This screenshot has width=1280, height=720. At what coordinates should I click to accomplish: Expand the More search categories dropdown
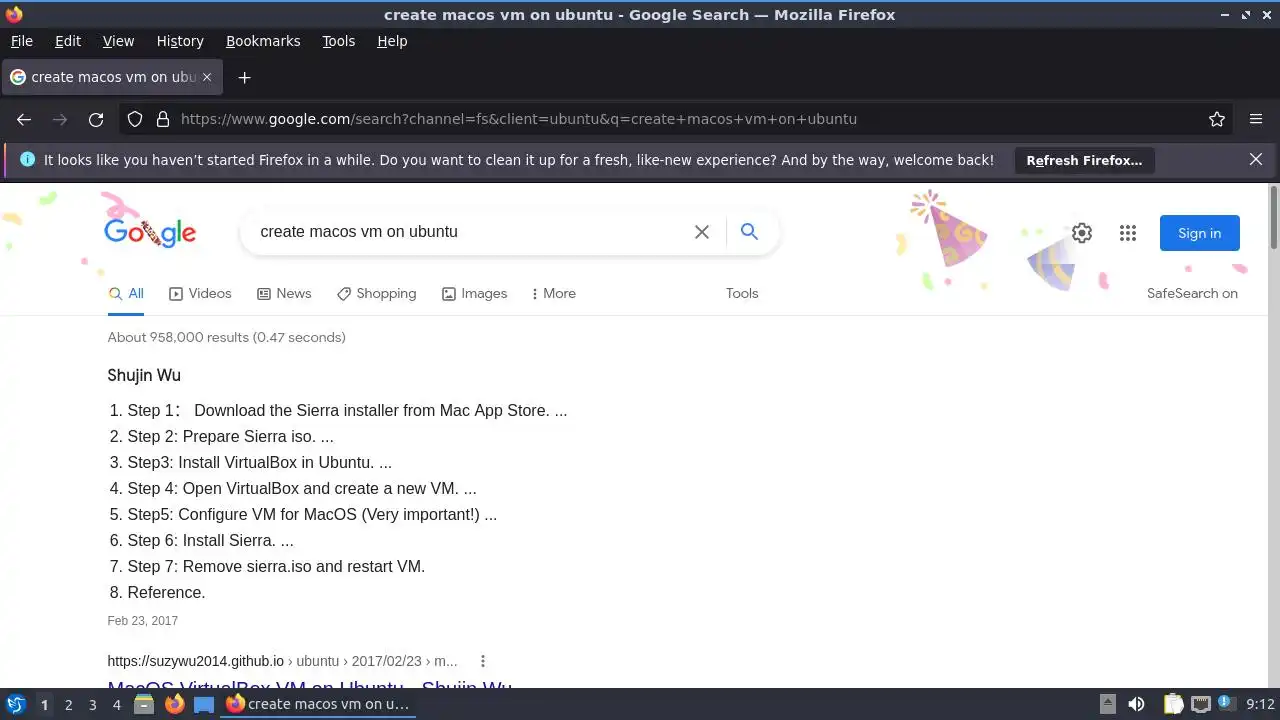pyautogui.click(x=553, y=294)
